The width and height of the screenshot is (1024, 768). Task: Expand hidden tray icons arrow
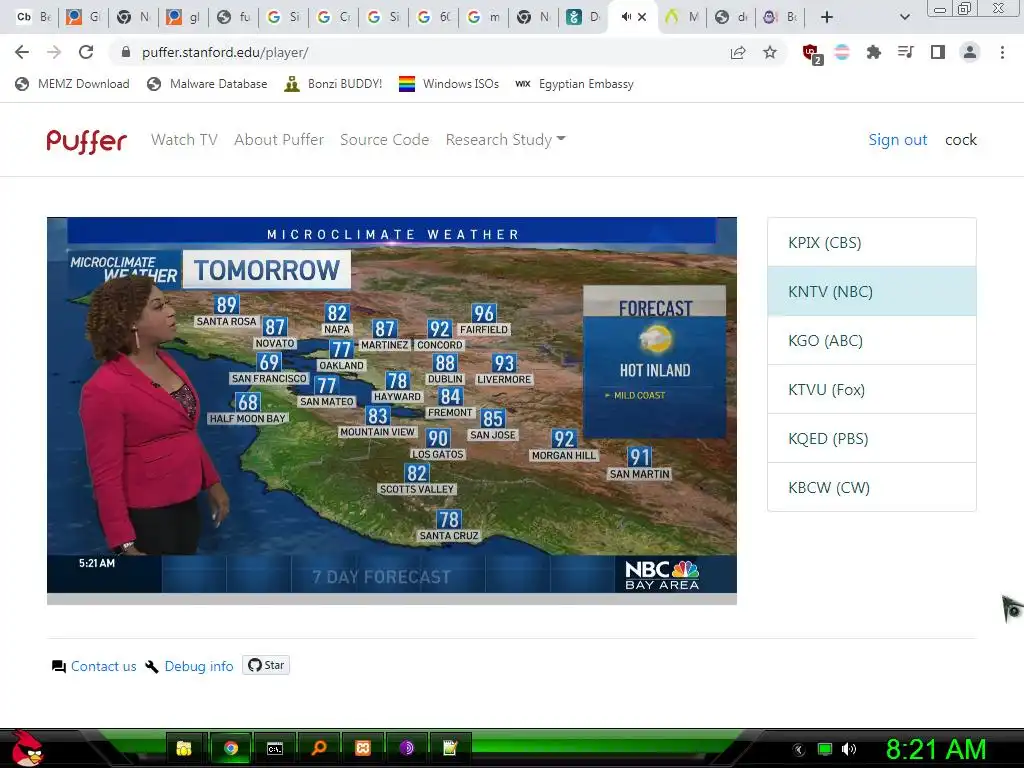pyautogui.click(x=799, y=750)
